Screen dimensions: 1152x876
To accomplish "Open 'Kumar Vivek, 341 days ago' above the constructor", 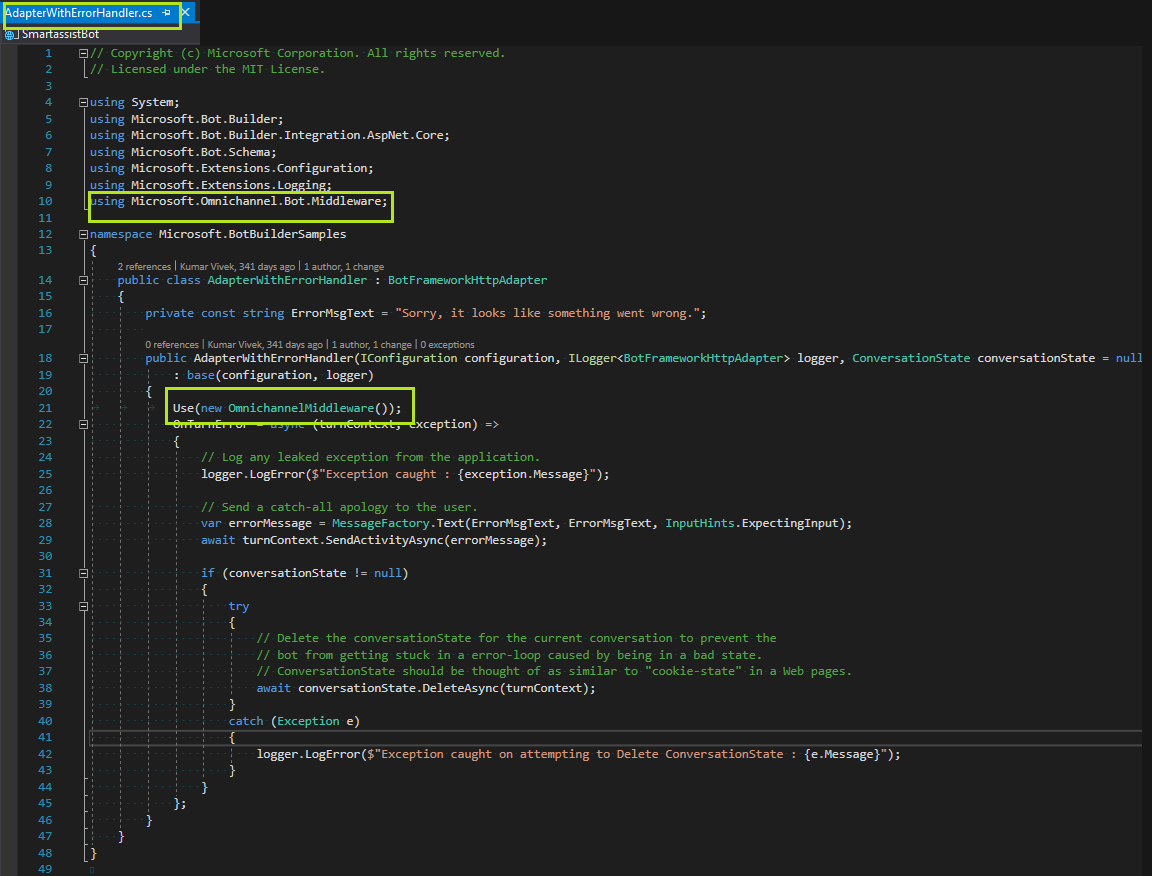I will (x=265, y=345).
